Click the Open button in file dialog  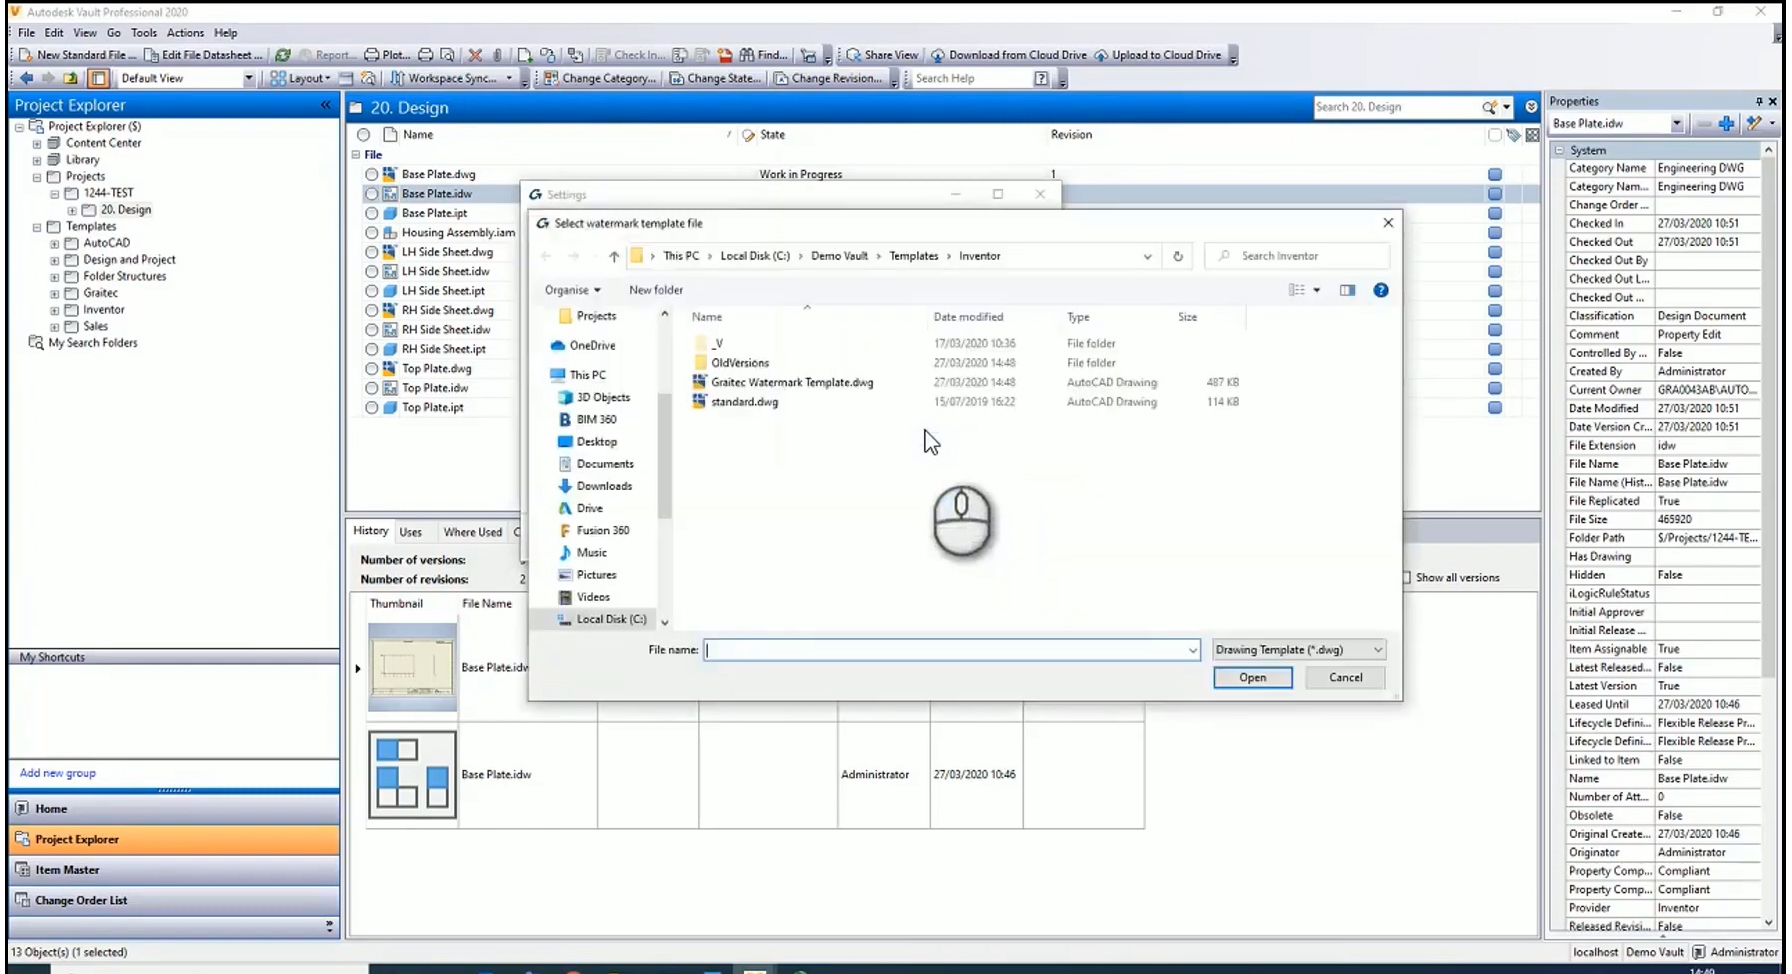(1252, 678)
